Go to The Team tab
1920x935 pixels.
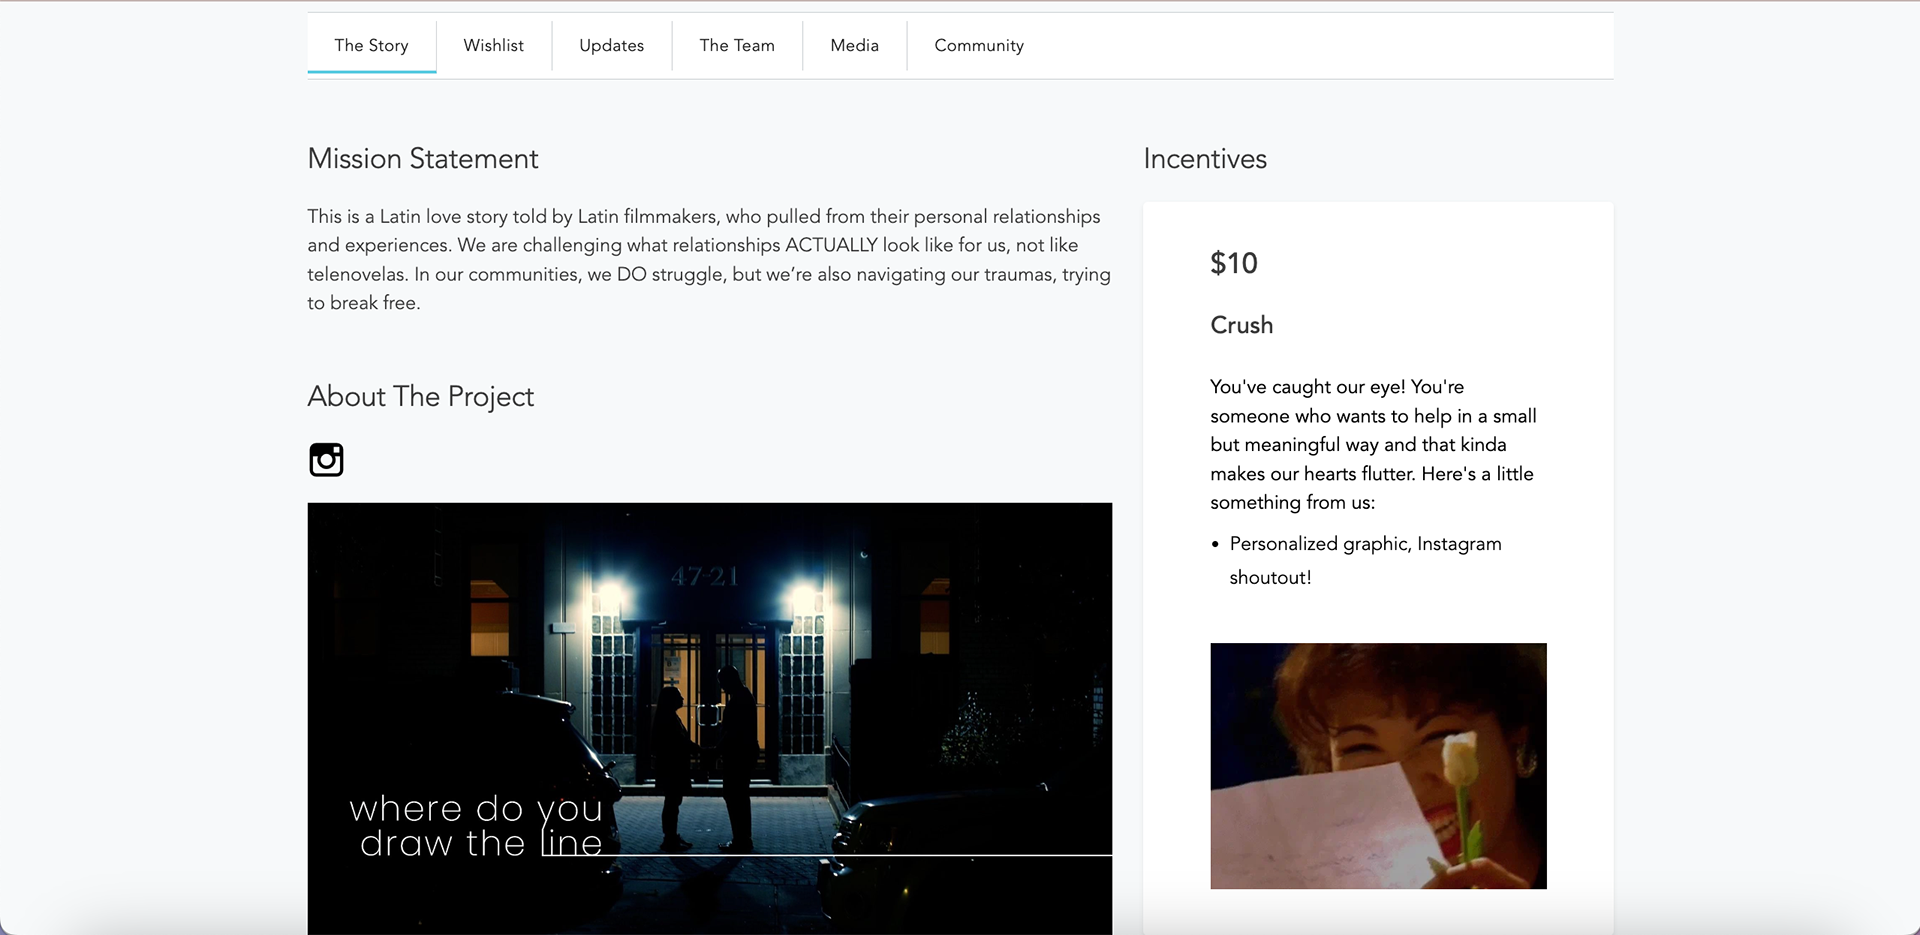[737, 46]
